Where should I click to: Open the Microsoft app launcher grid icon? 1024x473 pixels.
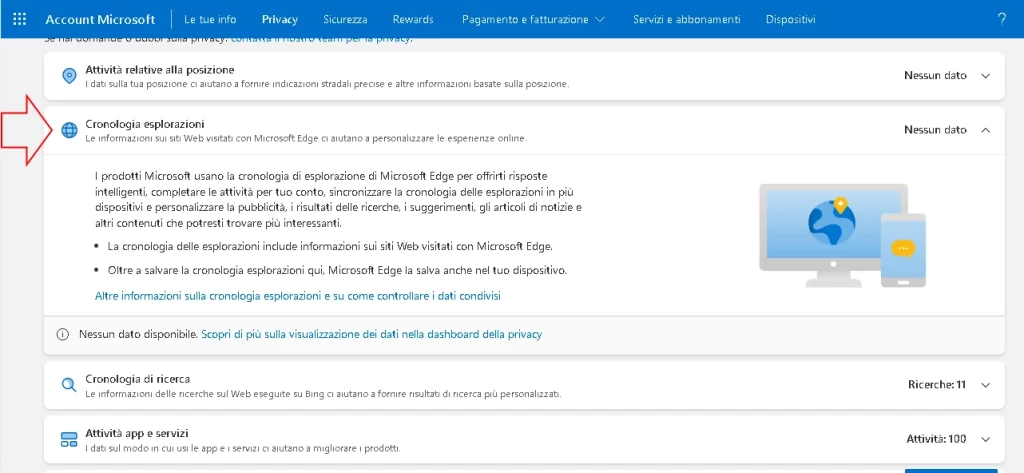tap(20, 19)
